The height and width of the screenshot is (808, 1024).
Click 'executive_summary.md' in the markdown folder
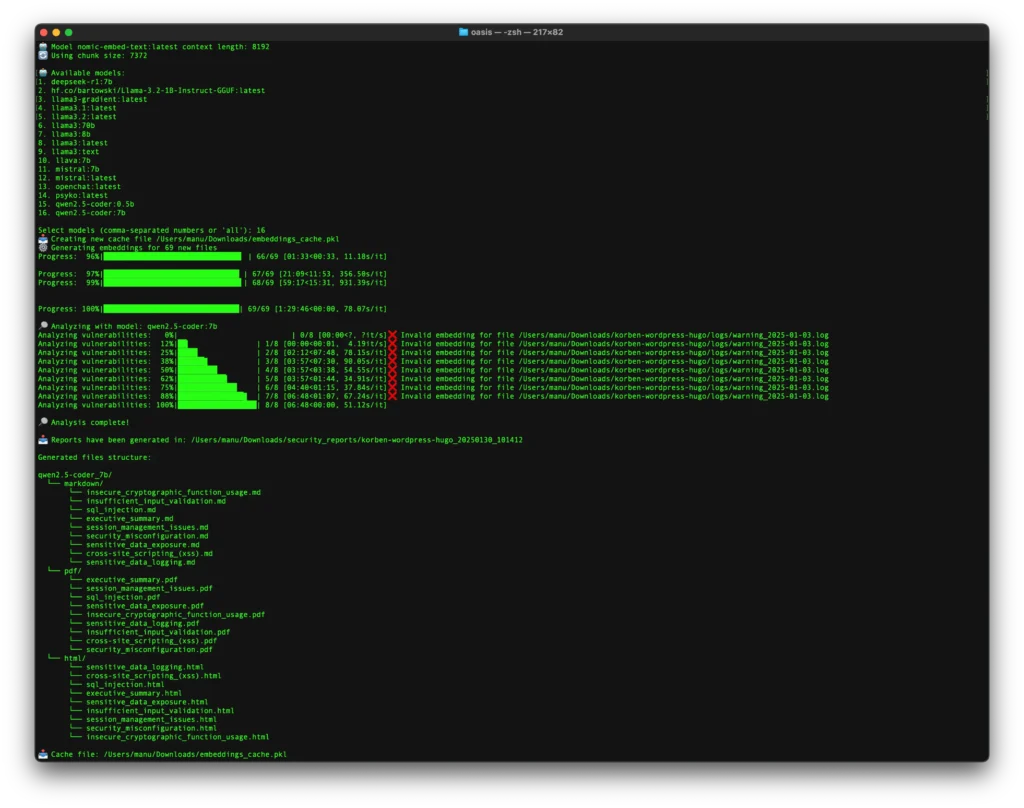pos(130,519)
